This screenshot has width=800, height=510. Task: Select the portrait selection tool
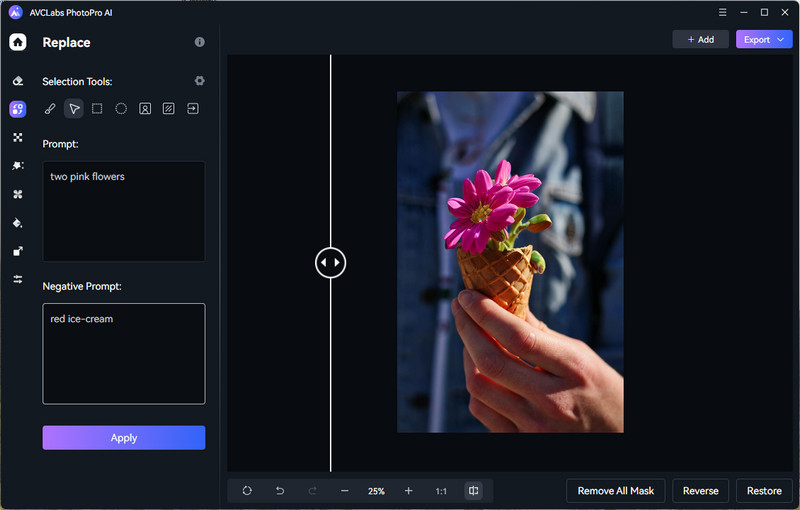[145, 108]
